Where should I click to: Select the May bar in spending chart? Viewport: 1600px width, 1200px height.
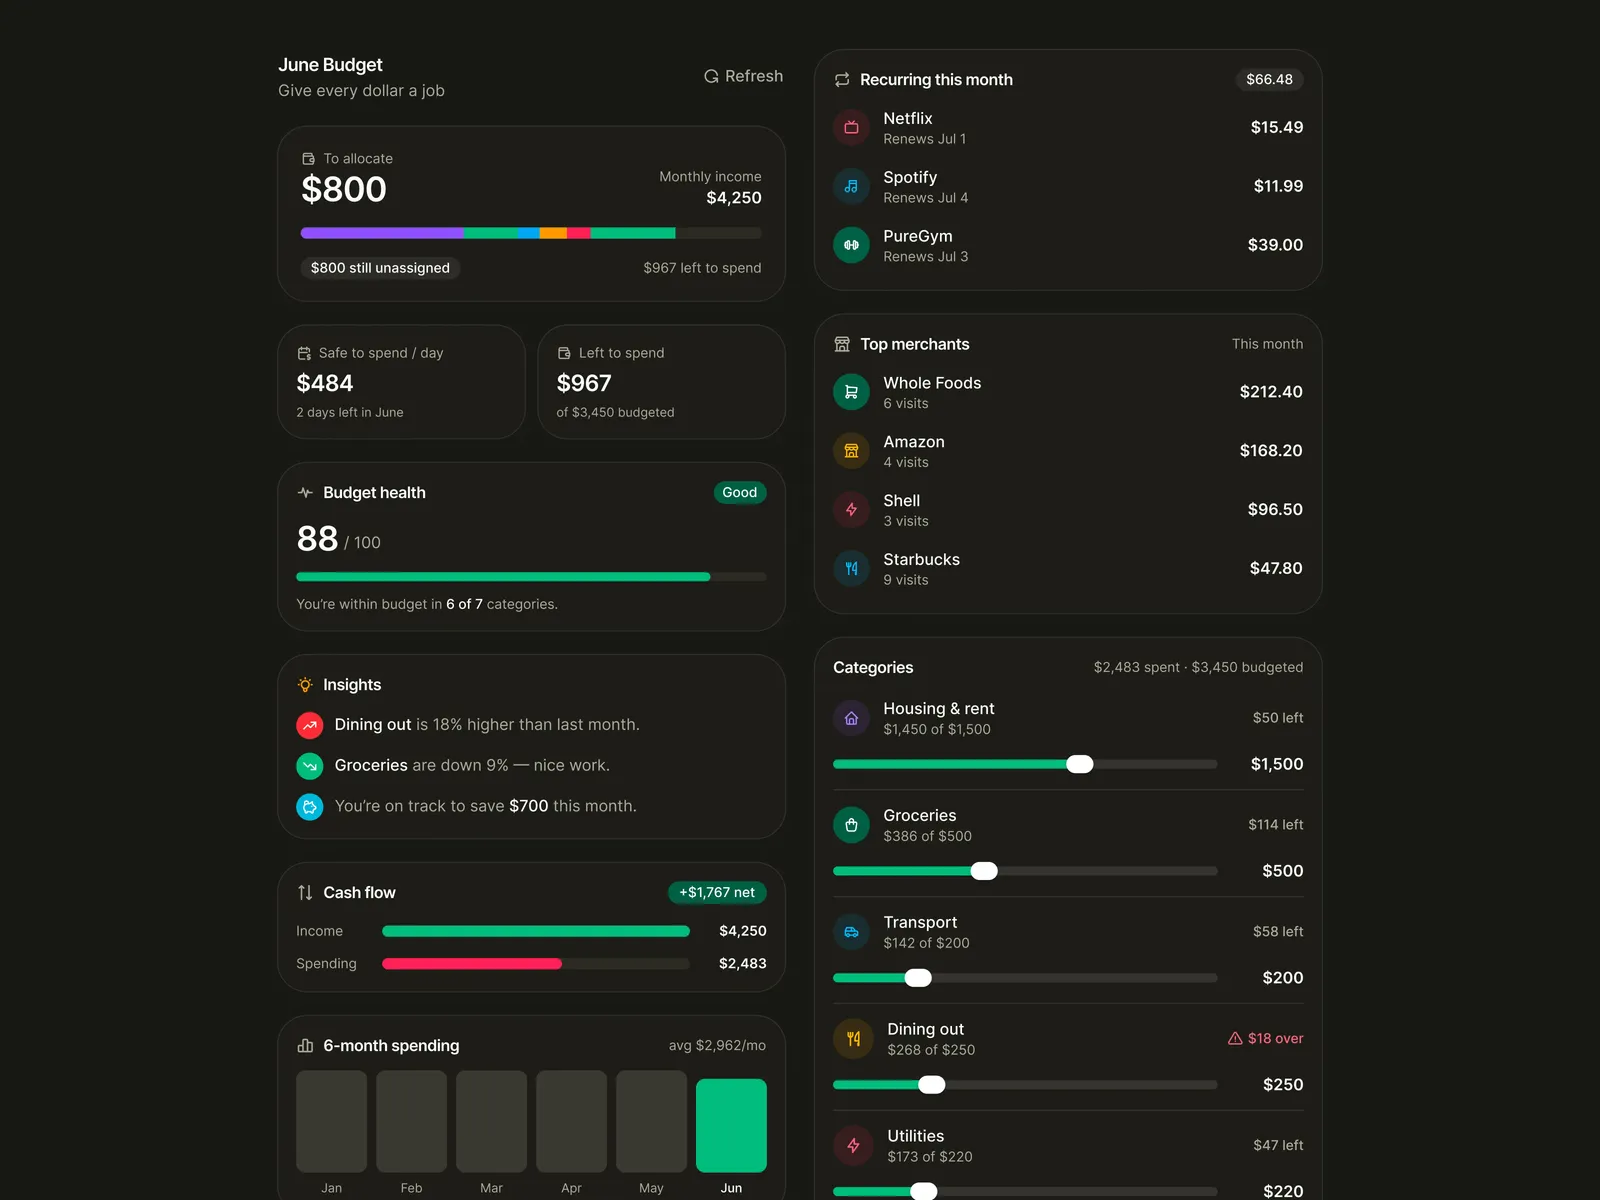(x=651, y=1121)
